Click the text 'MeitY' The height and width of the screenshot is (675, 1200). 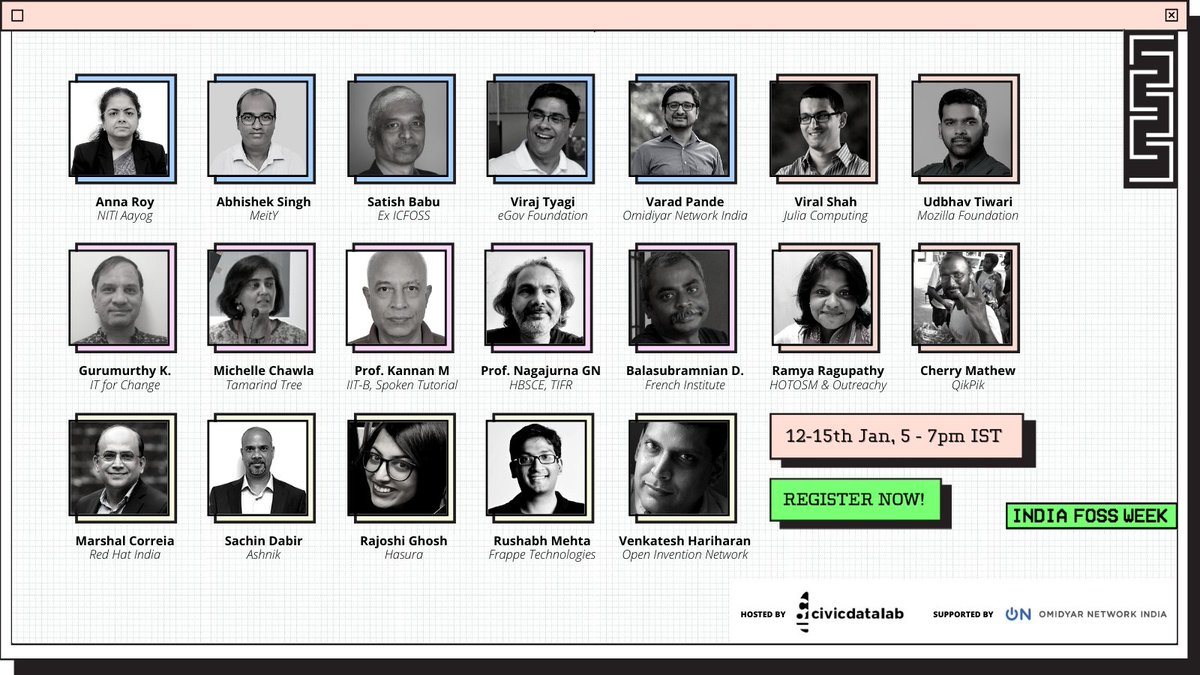[x=263, y=216]
